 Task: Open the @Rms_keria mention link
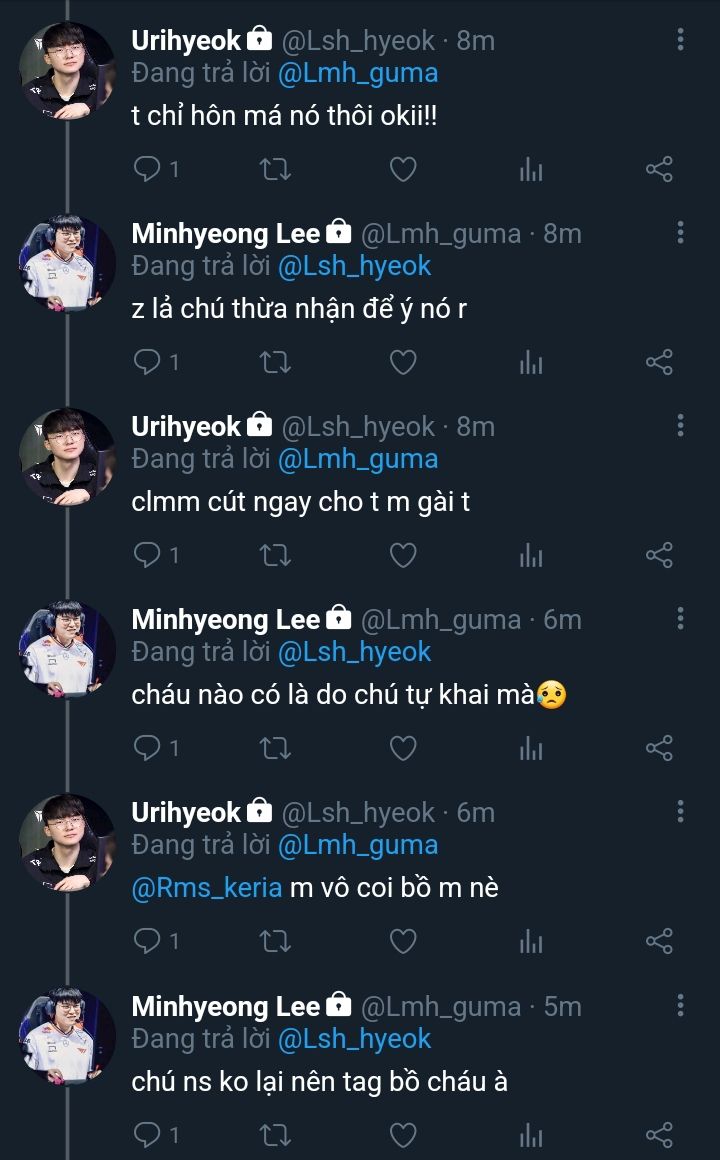(207, 887)
